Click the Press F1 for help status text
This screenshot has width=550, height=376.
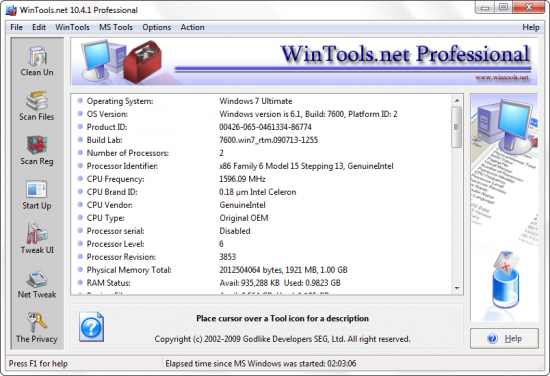coord(38,363)
